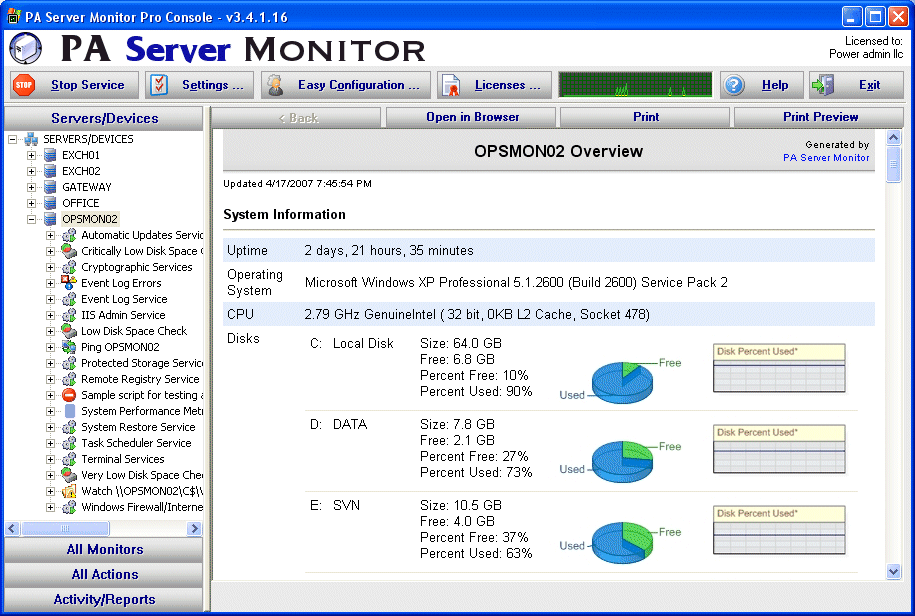Click the System Performance Metrics icon
The image size is (915, 616).
pyautogui.click(x=69, y=411)
